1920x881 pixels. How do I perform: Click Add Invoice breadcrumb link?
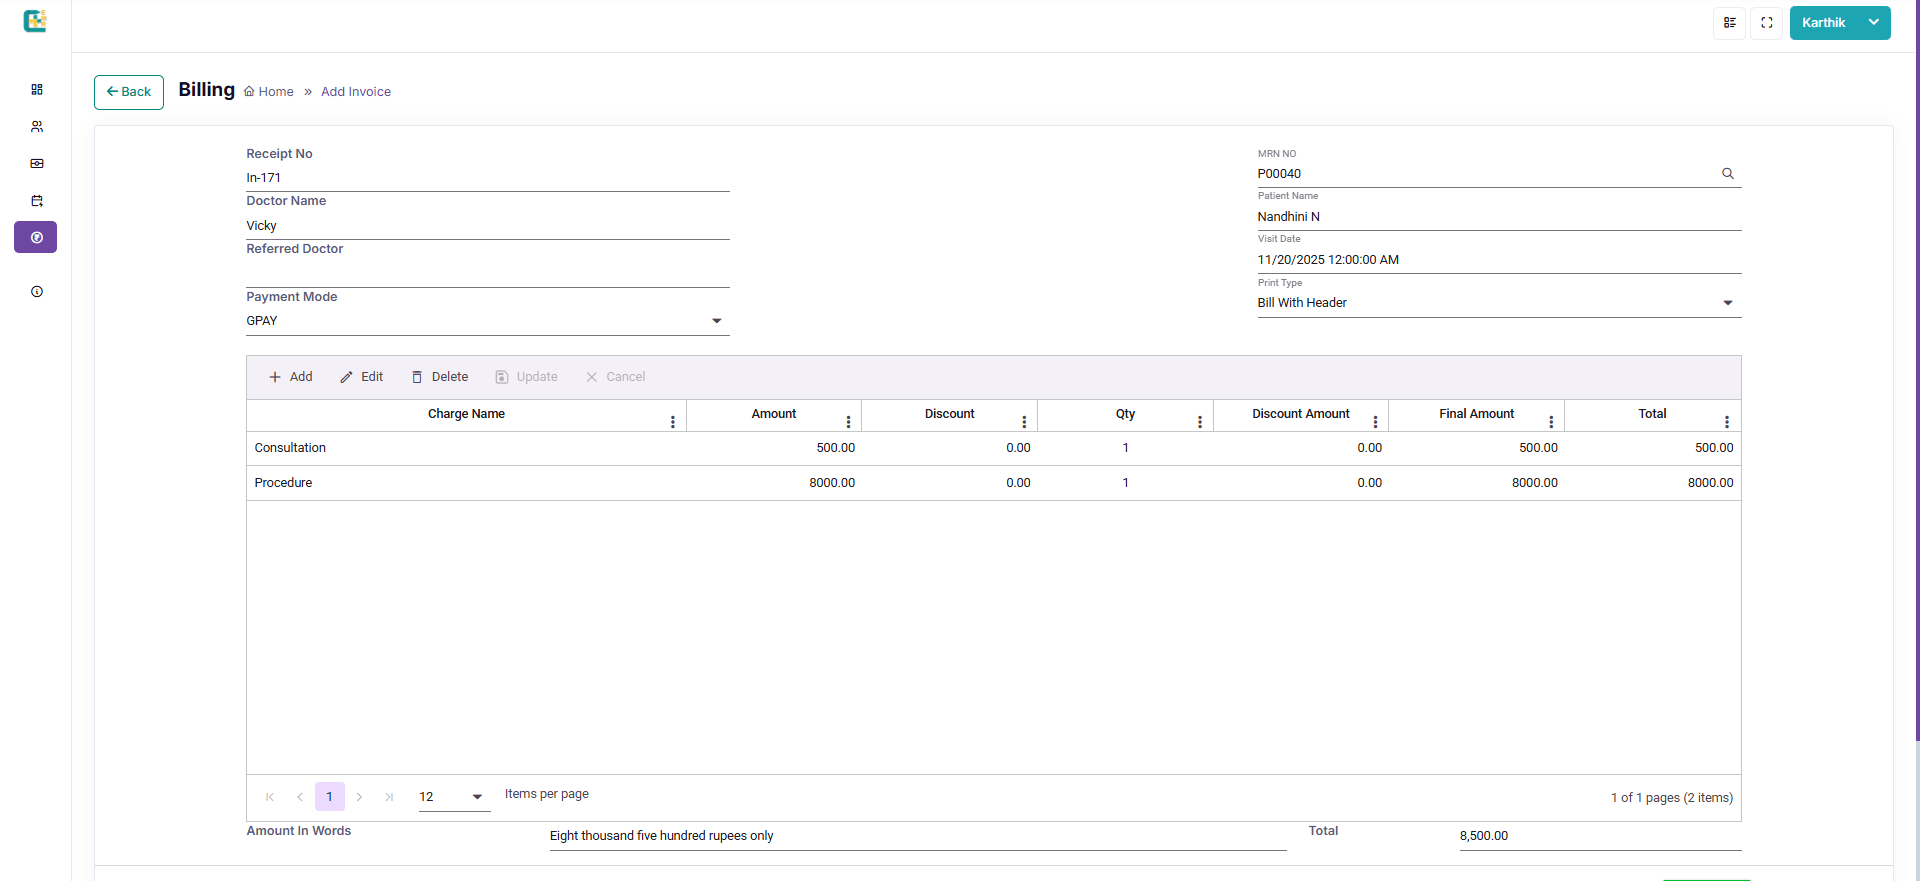pos(356,92)
